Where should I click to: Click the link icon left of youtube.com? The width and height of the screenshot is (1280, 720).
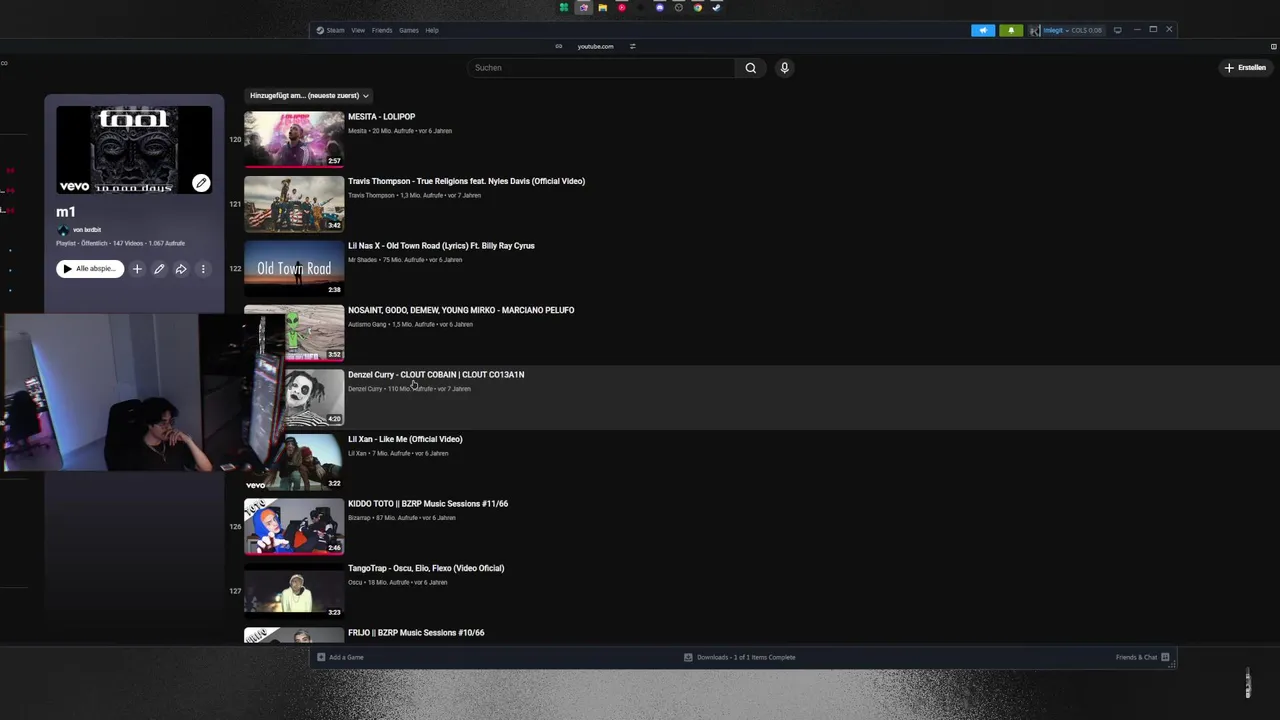(x=559, y=46)
